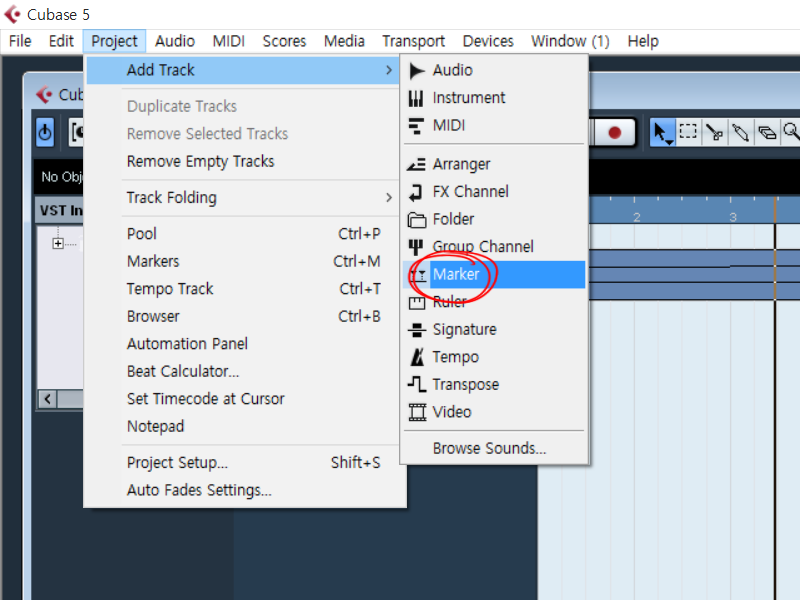800x600 pixels.
Task: Open the MIDI menu
Action: point(229,41)
